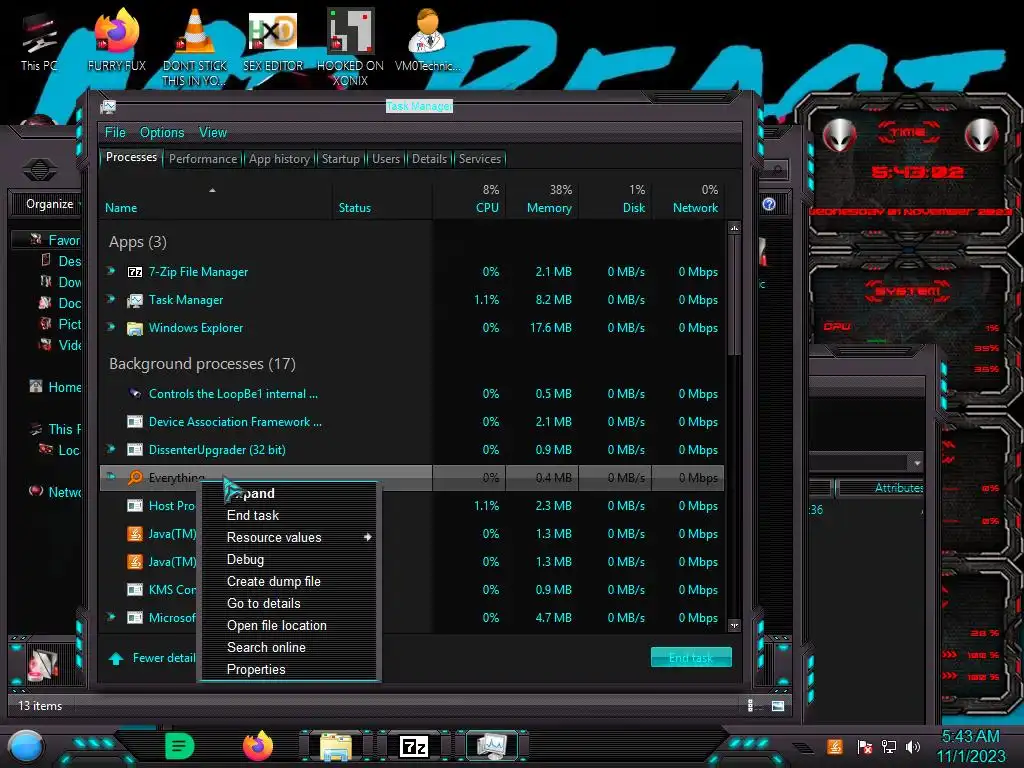Screen dimensions: 1024x768
Task: Select the 7-Zip File Manager process icon
Action: (x=135, y=272)
